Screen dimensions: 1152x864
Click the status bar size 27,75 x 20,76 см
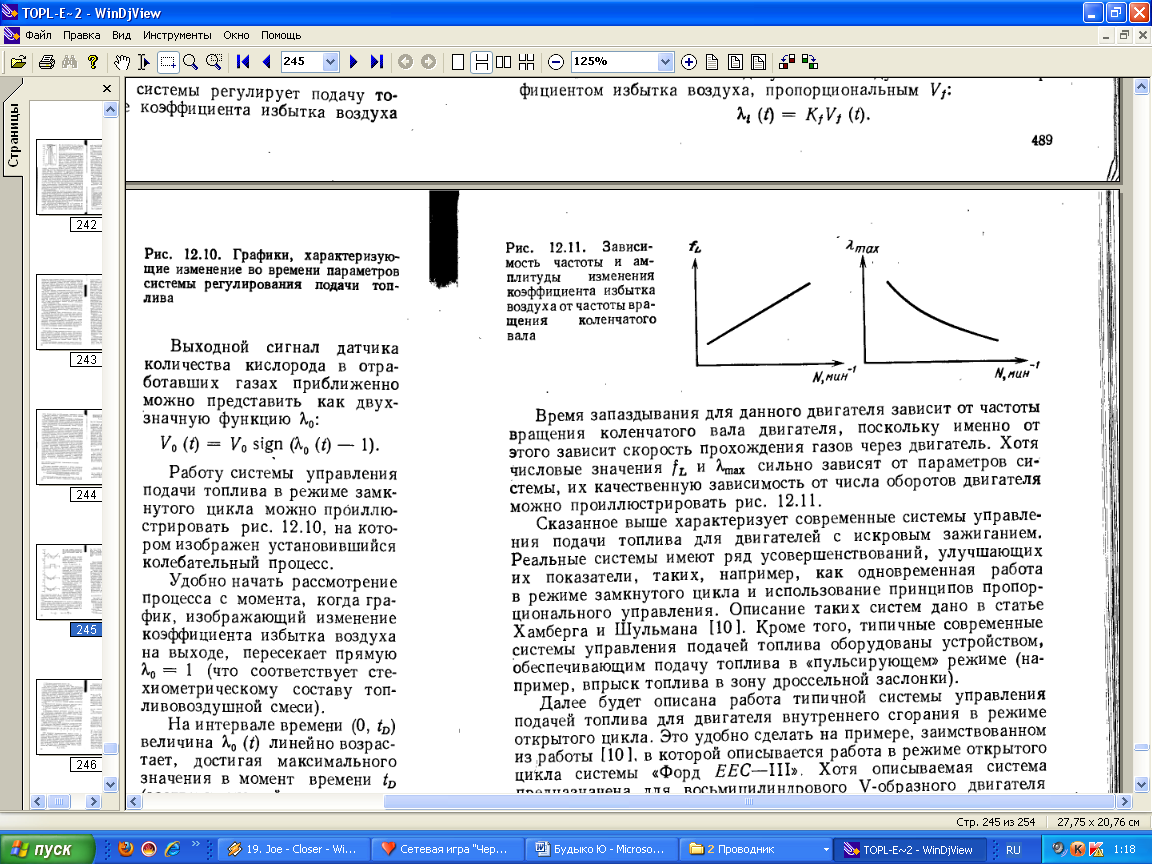tap(1098, 822)
